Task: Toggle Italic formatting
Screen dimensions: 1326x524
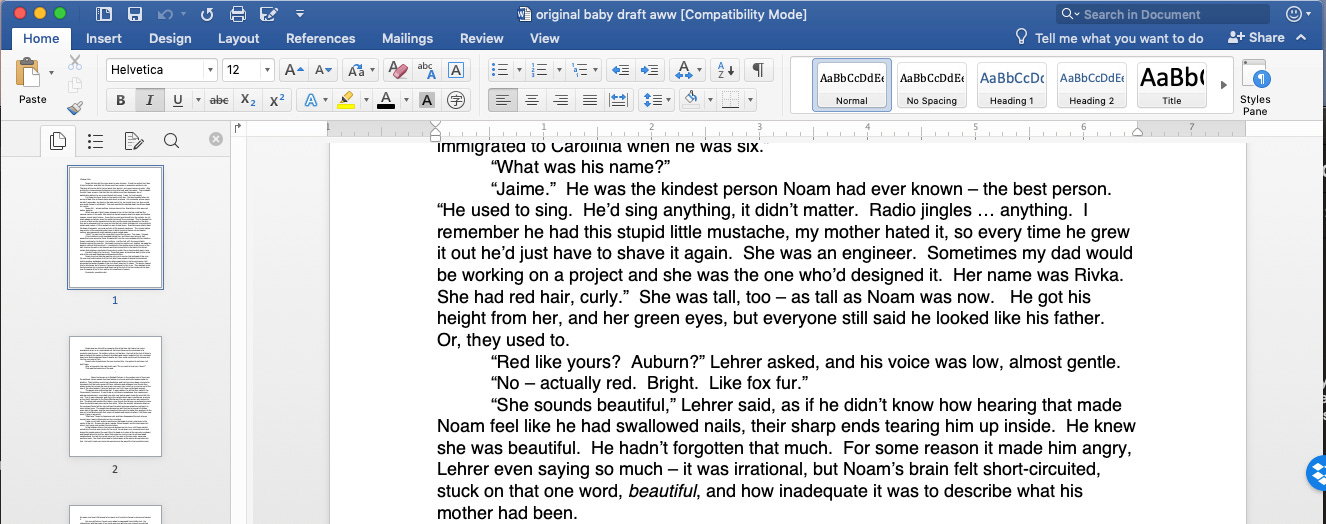Action: pyautogui.click(x=150, y=100)
